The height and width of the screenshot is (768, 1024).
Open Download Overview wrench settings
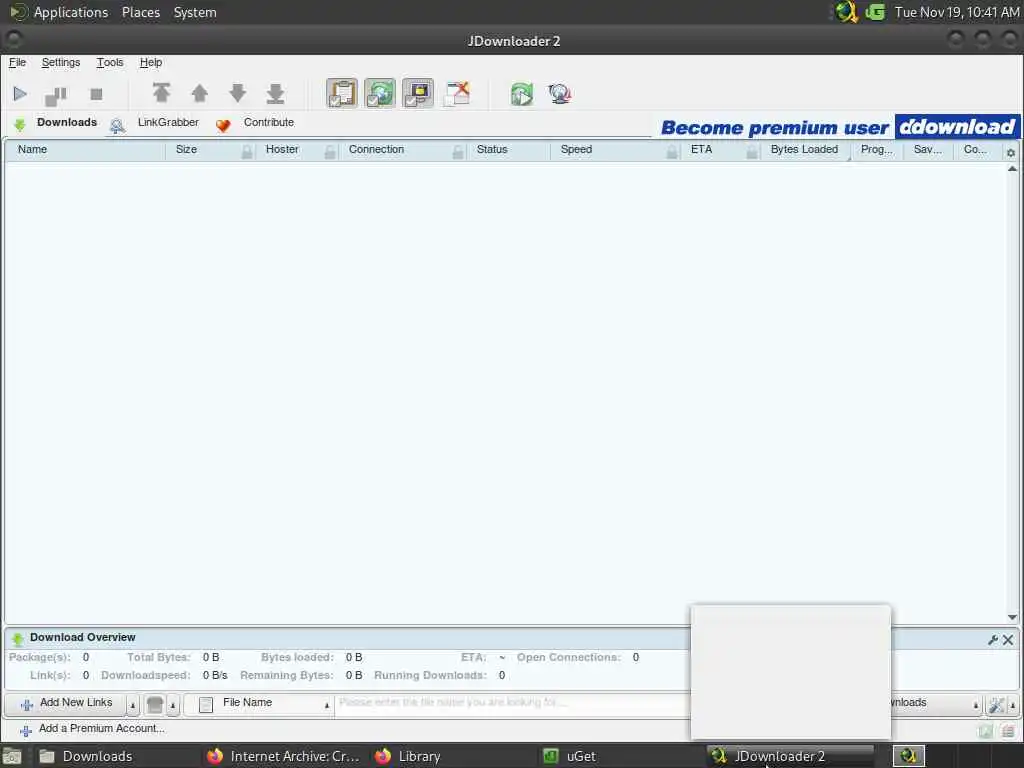(993, 640)
